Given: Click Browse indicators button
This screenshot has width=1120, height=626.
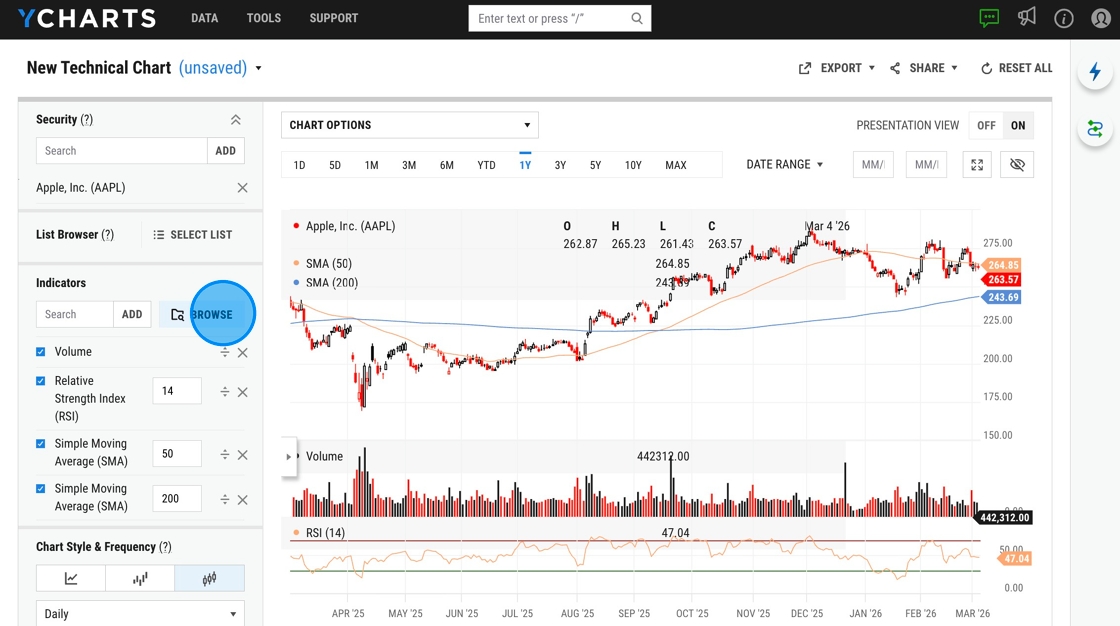Looking at the screenshot, I should (x=202, y=314).
